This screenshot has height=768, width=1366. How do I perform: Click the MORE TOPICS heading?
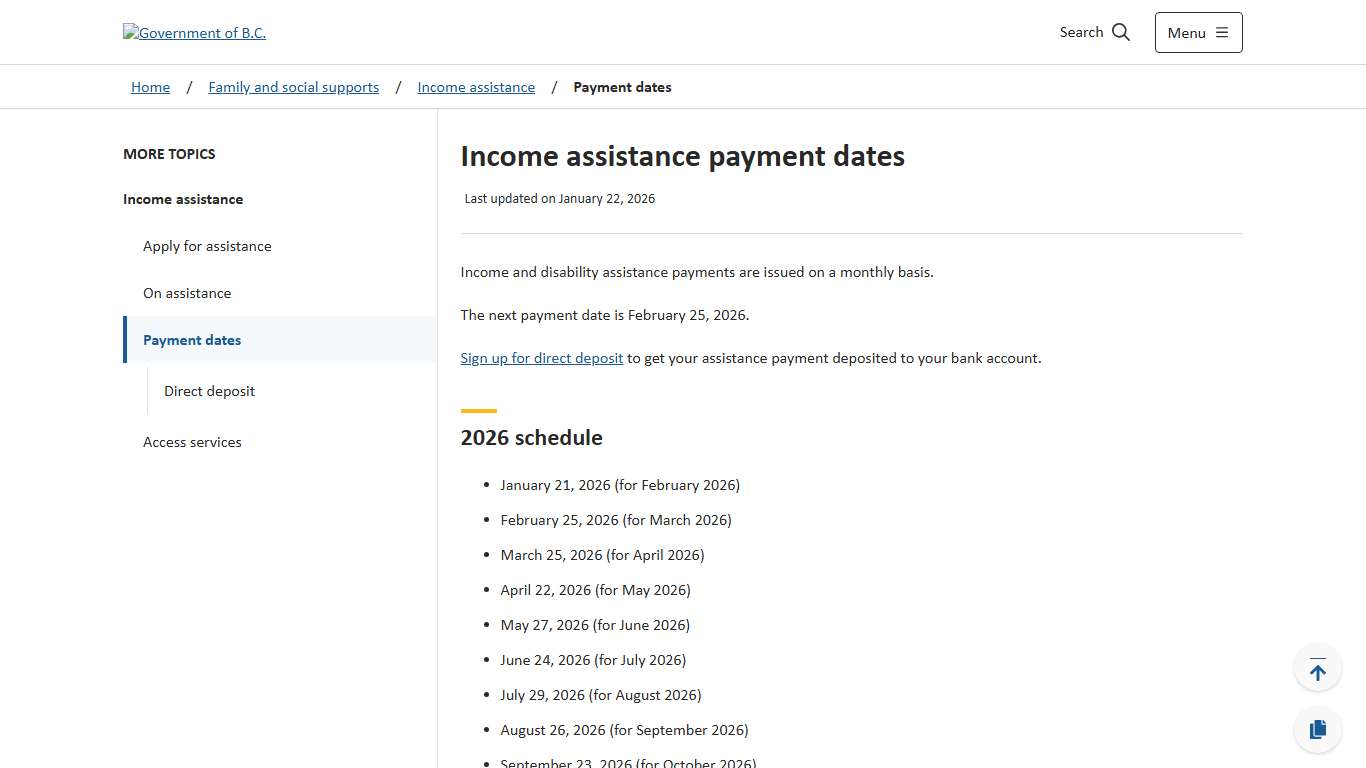[x=169, y=154]
